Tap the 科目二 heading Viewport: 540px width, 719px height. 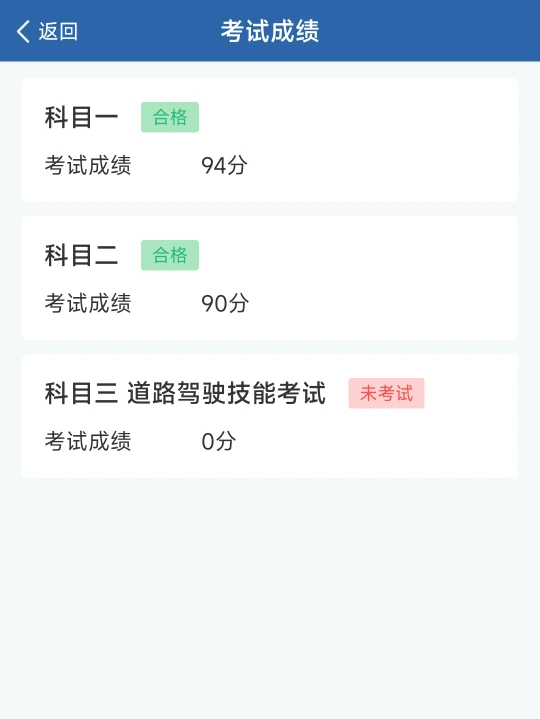point(82,255)
